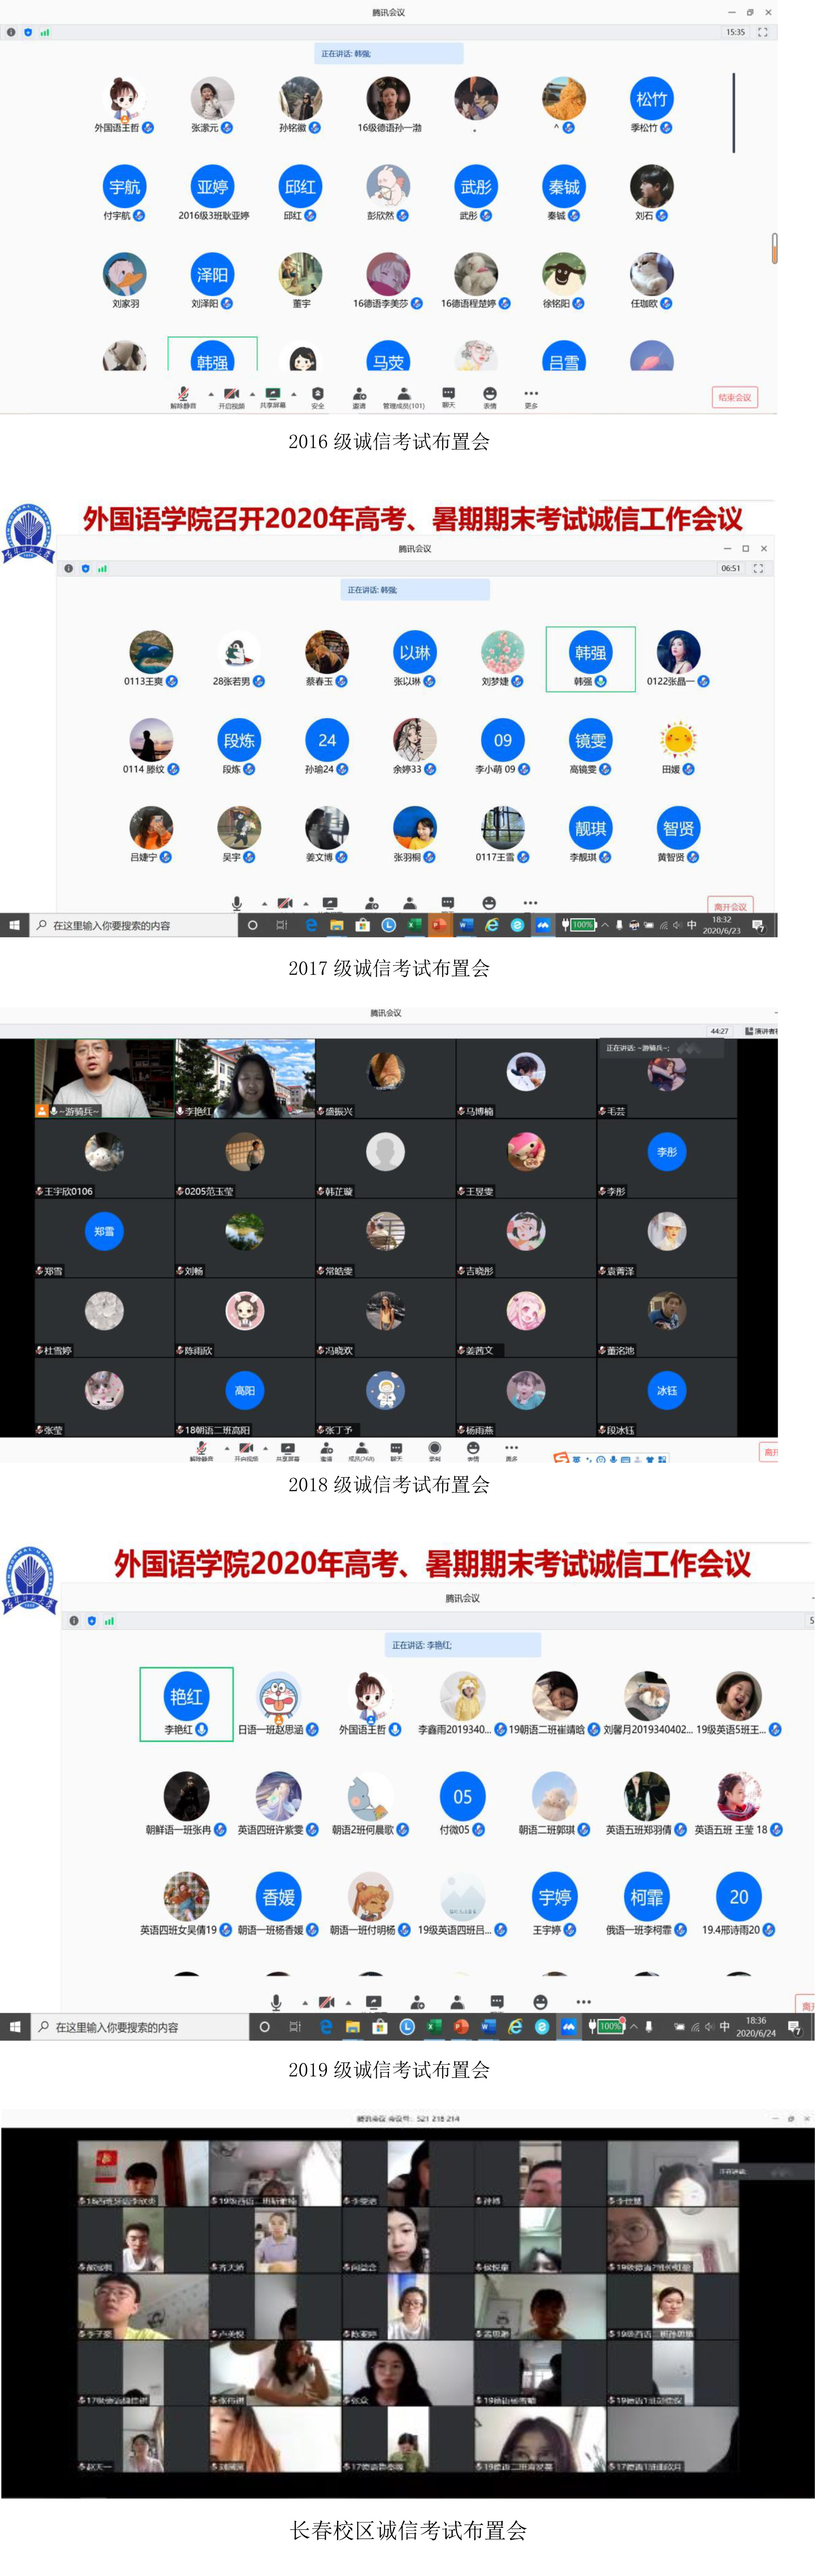Click Start button in the 2020/6/24 taskbar
This screenshot has width=815, height=2576.
point(15,2027)
